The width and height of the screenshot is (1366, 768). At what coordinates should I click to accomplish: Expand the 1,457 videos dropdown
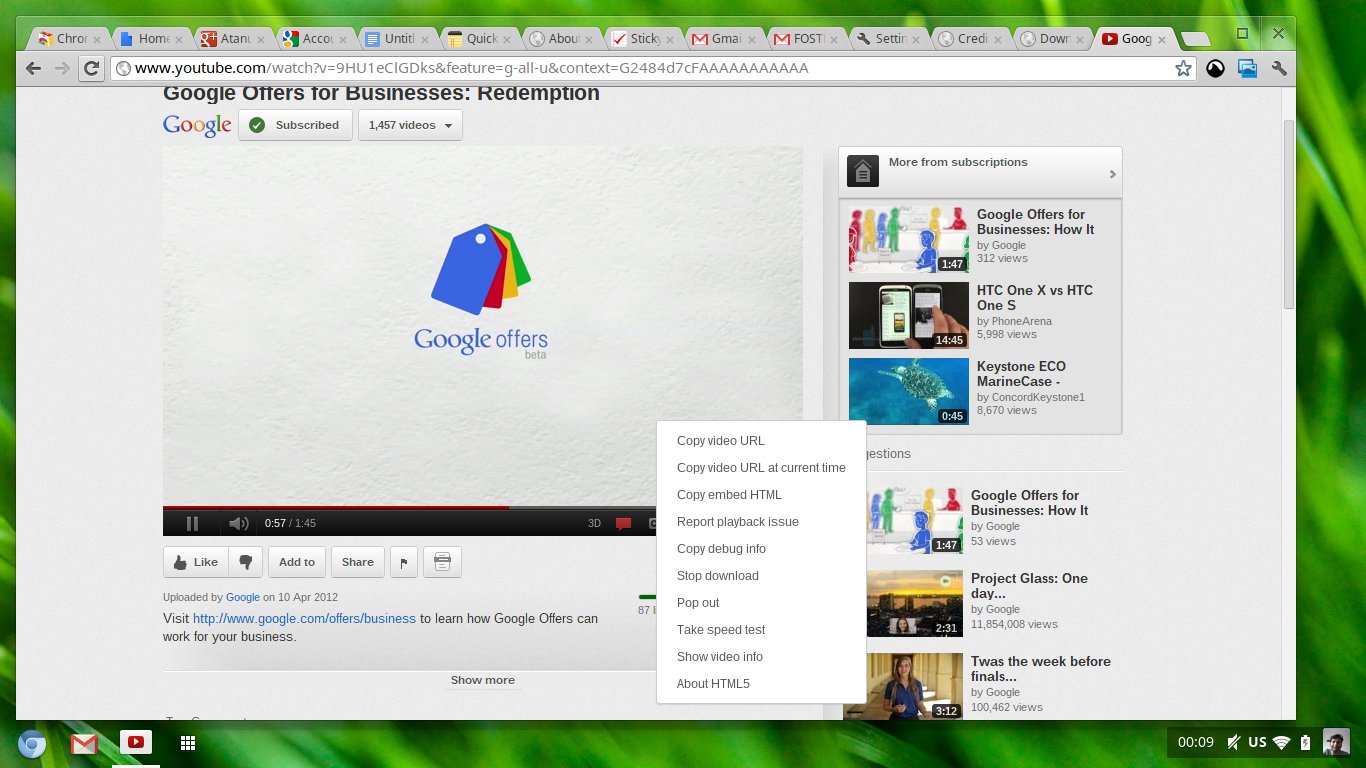pyautogui.click(x=410, y=125)
